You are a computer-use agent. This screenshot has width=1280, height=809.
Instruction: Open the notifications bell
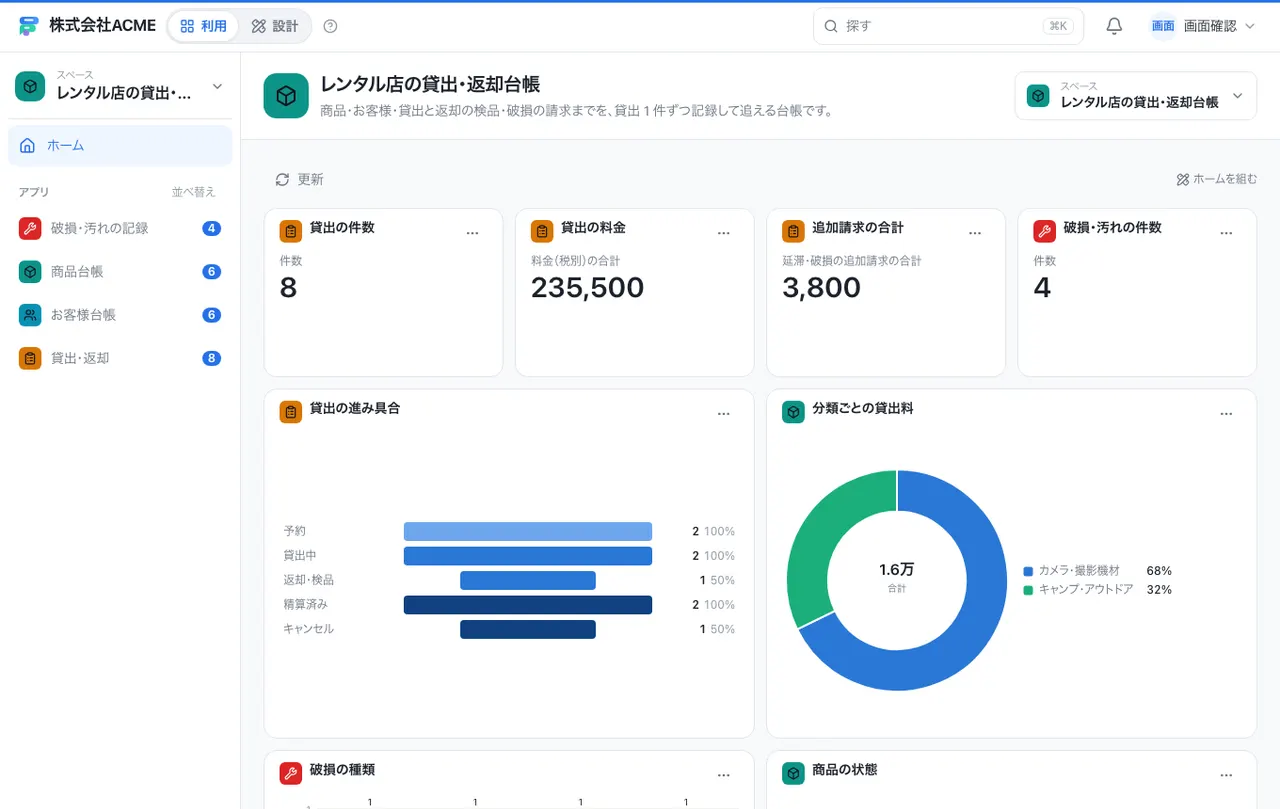coord(1114,26)
